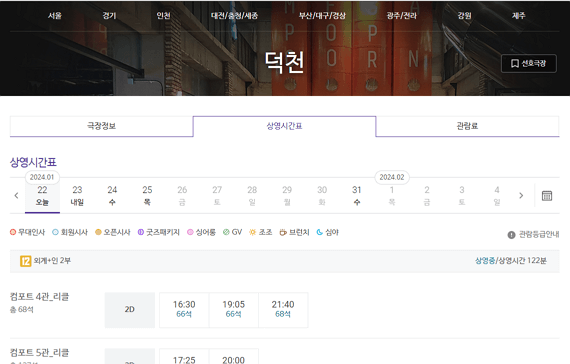Click the 관람등급안내 info icon

(511, 235)
